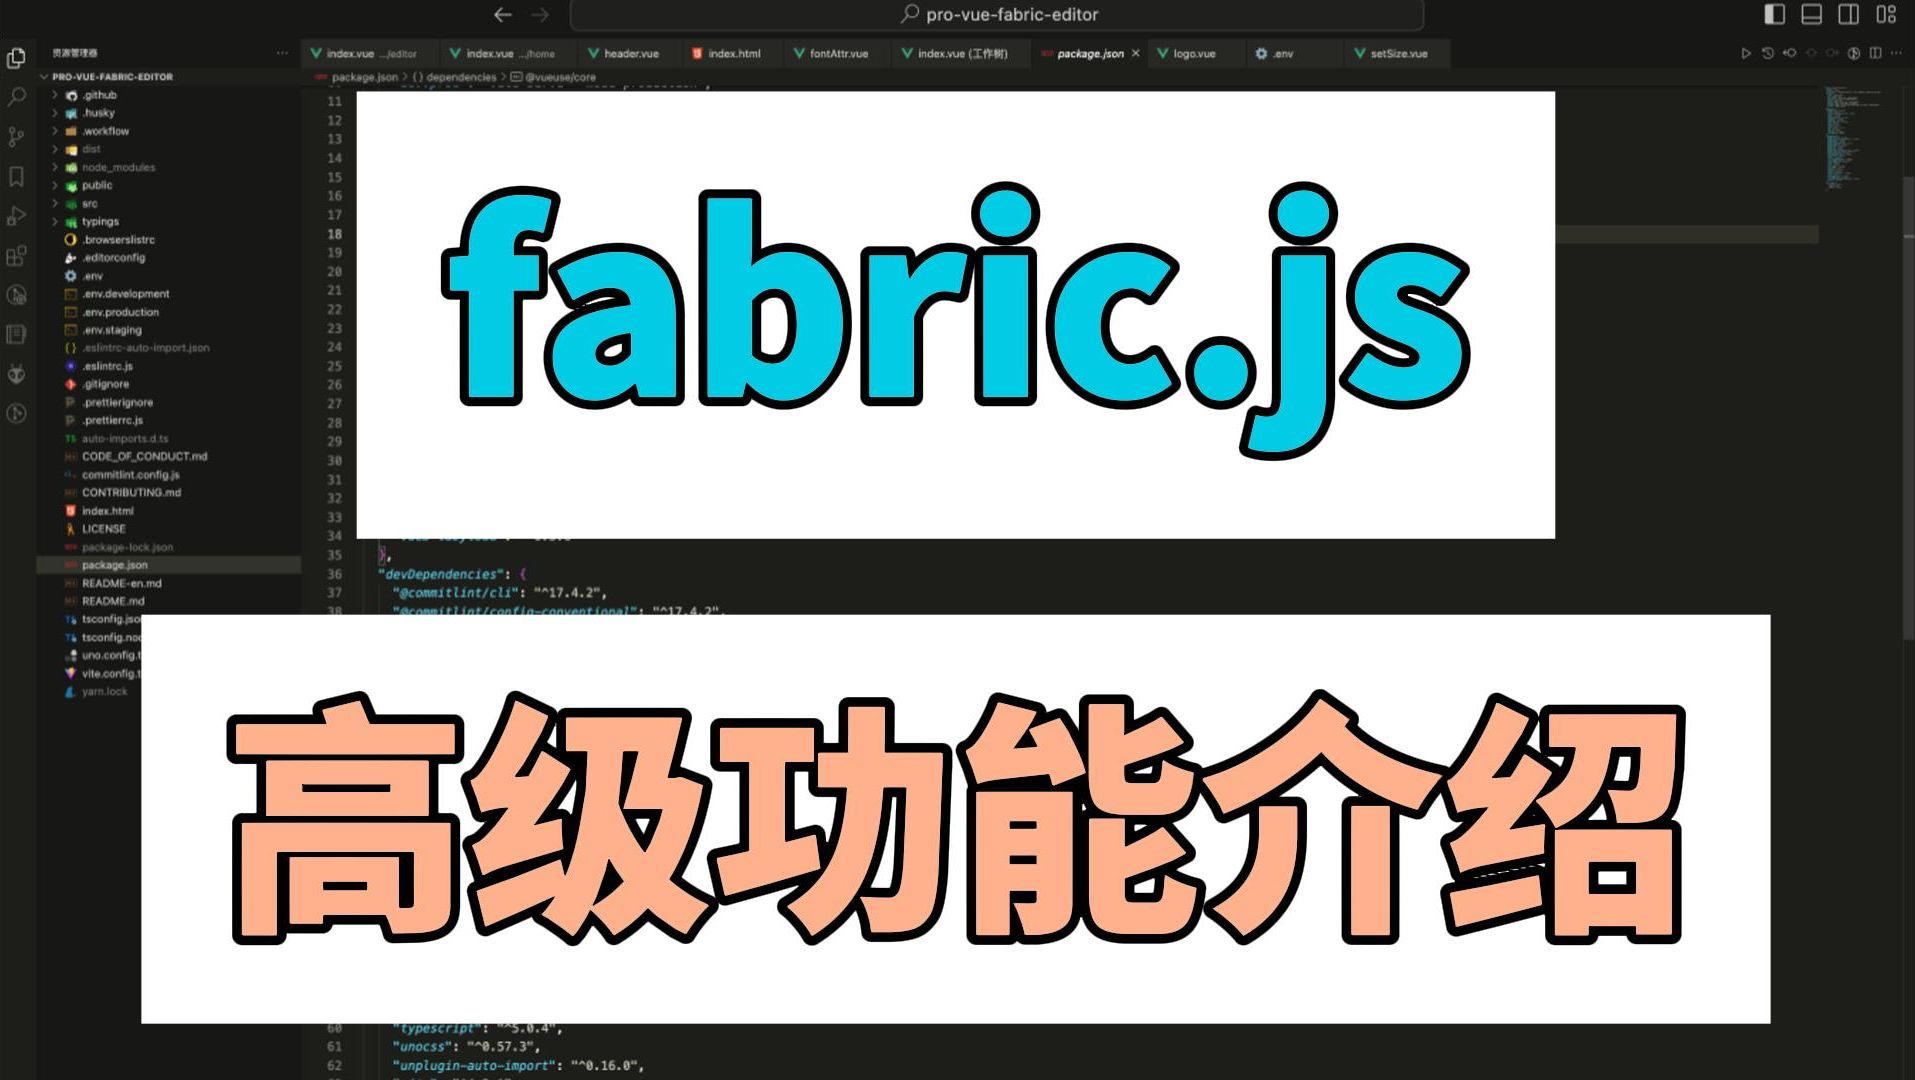
Task: Expand the node_modules folder
Action: click(x=118, y=167)
